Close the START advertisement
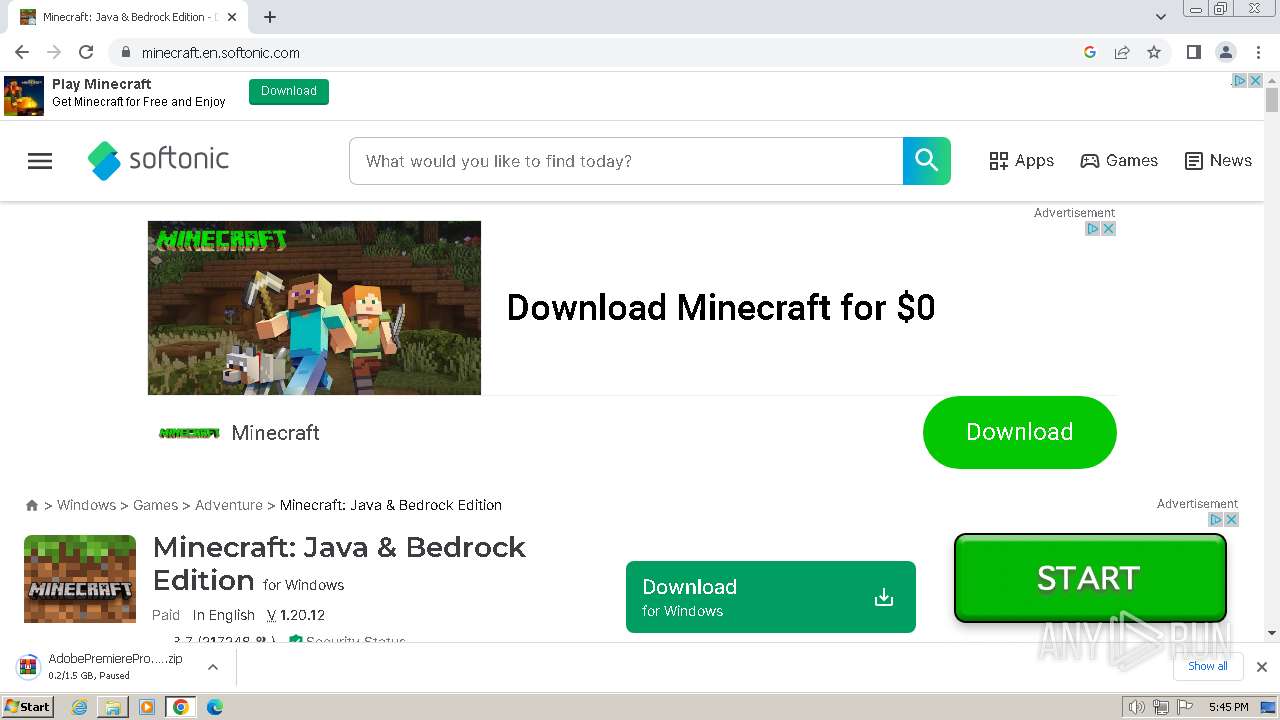This screenshot has height=720, width=1280. (1232, 520)
